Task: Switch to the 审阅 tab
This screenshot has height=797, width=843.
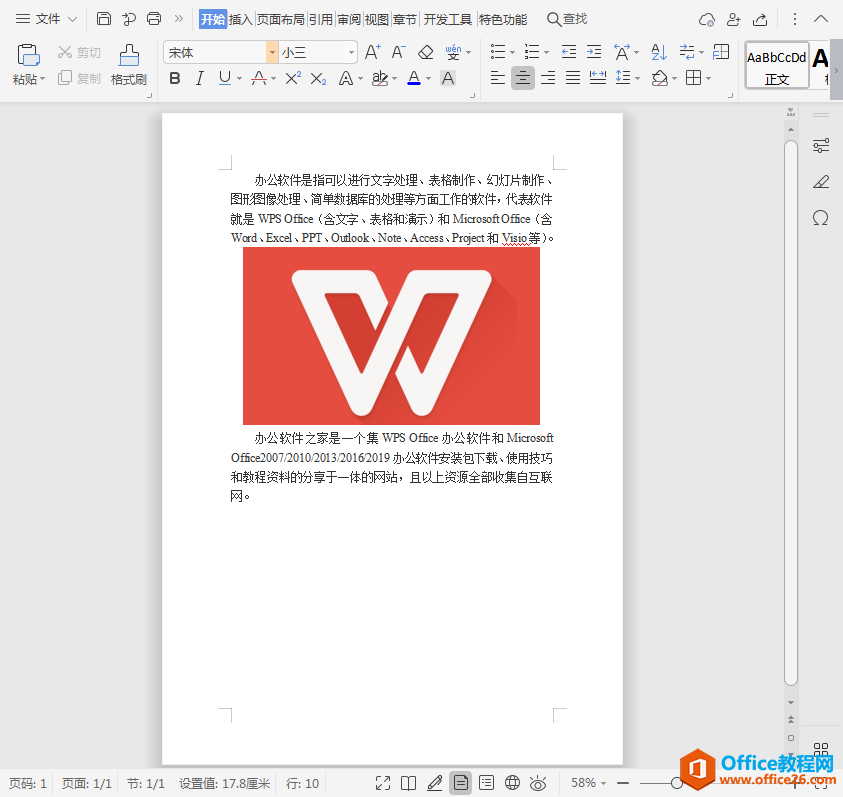Action: click(349, 20)
